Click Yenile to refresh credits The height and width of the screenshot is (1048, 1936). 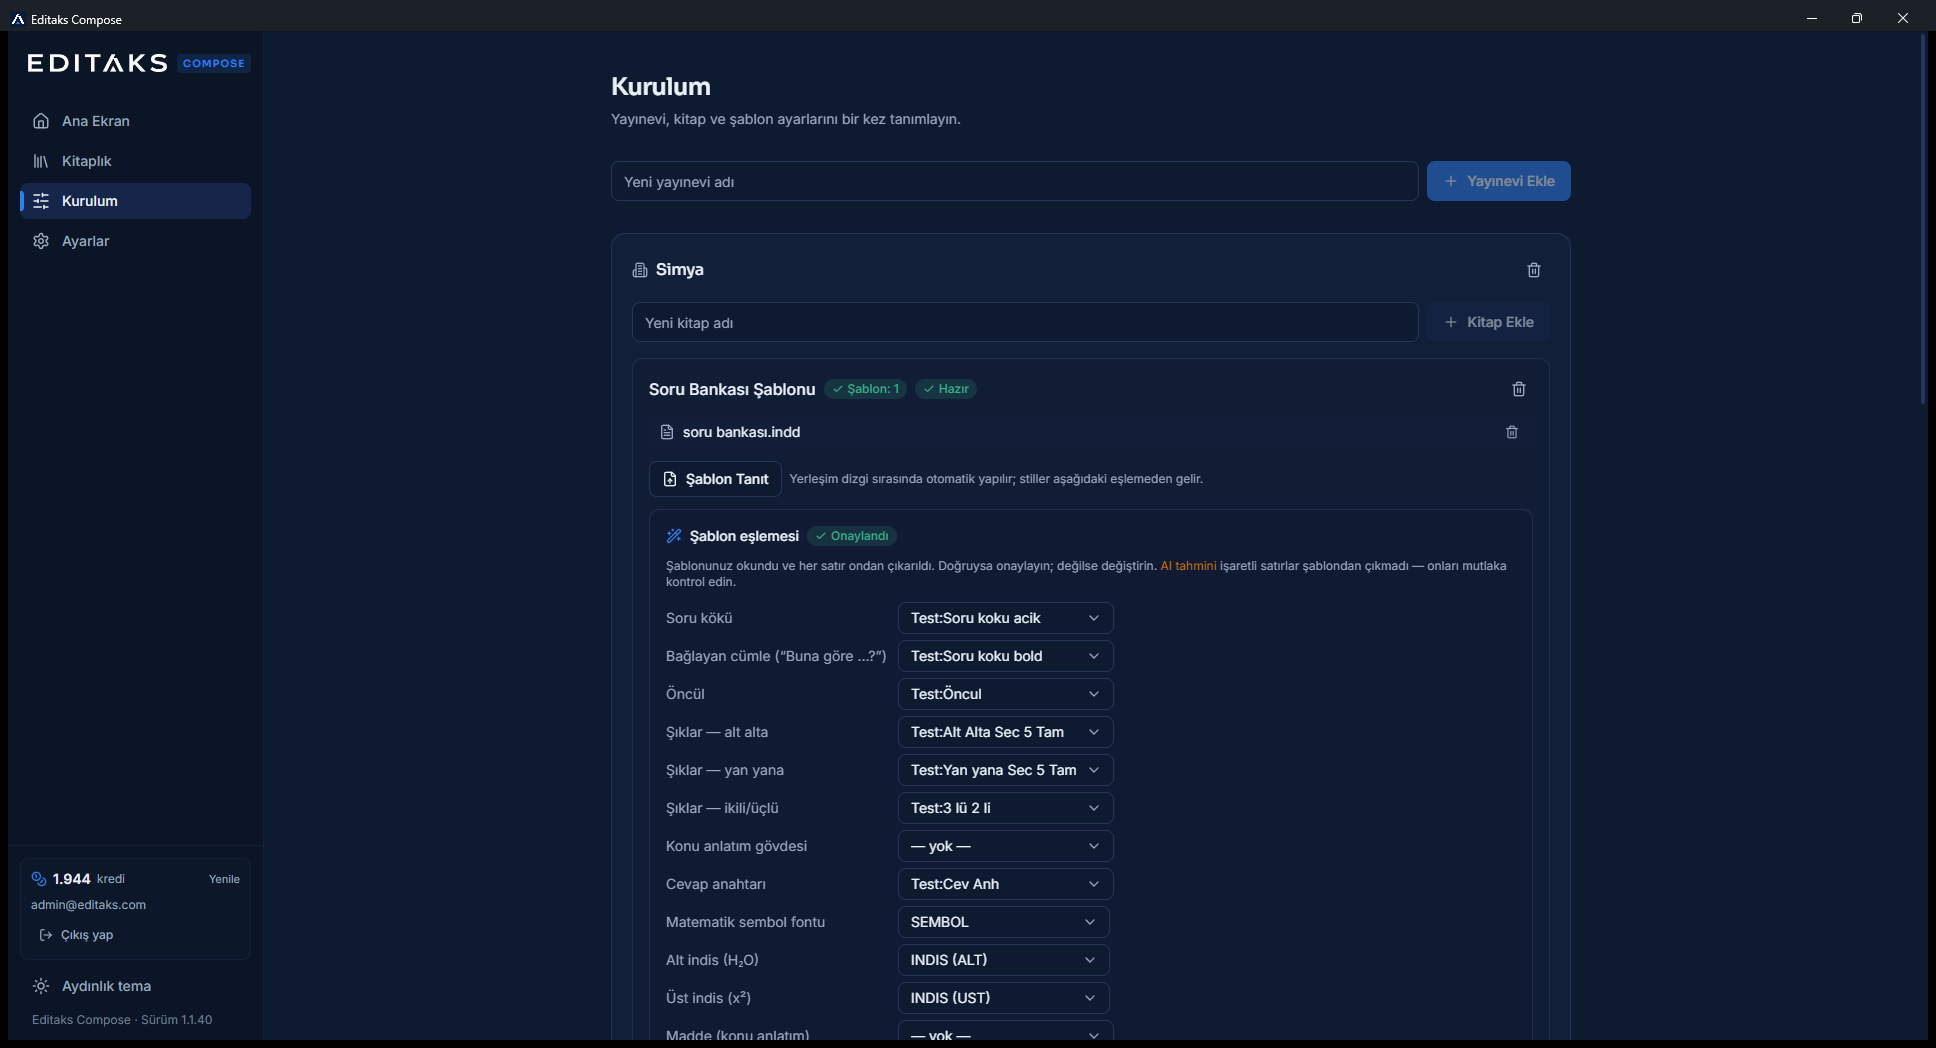224,879
